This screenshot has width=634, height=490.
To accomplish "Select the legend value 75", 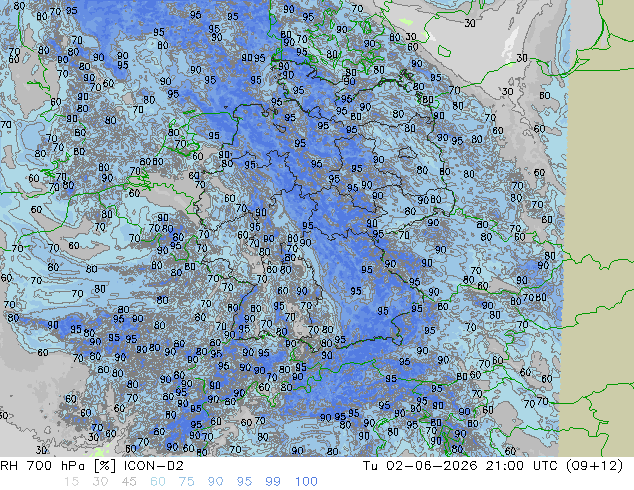I will pos(186,482).
